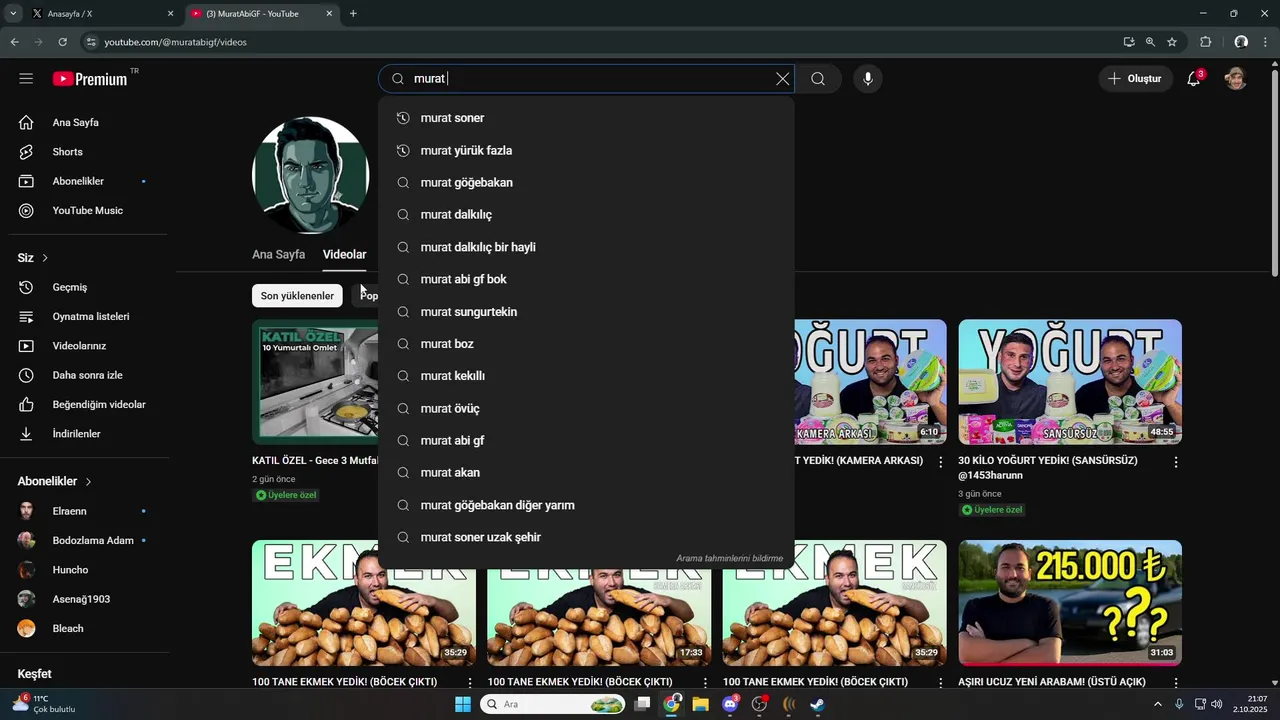
Task: Click the YouTube Premium logo
Action: point(90,79)
